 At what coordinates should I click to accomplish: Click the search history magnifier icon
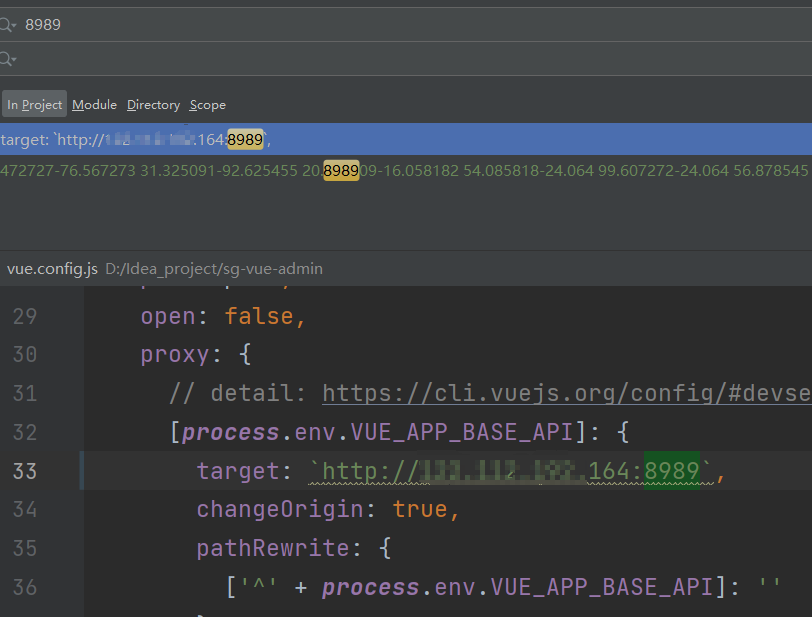(7, 24)
